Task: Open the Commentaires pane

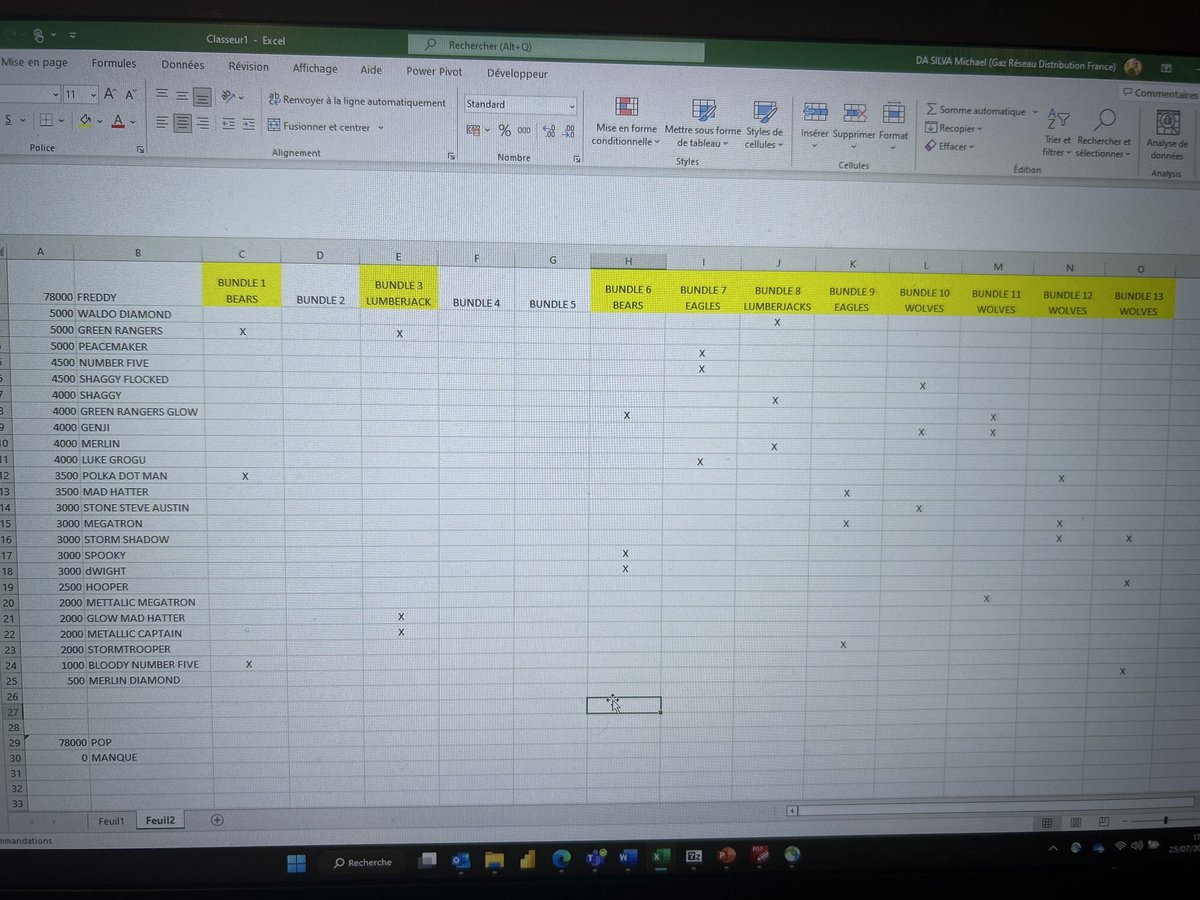Action: (x=1160, y=93)
